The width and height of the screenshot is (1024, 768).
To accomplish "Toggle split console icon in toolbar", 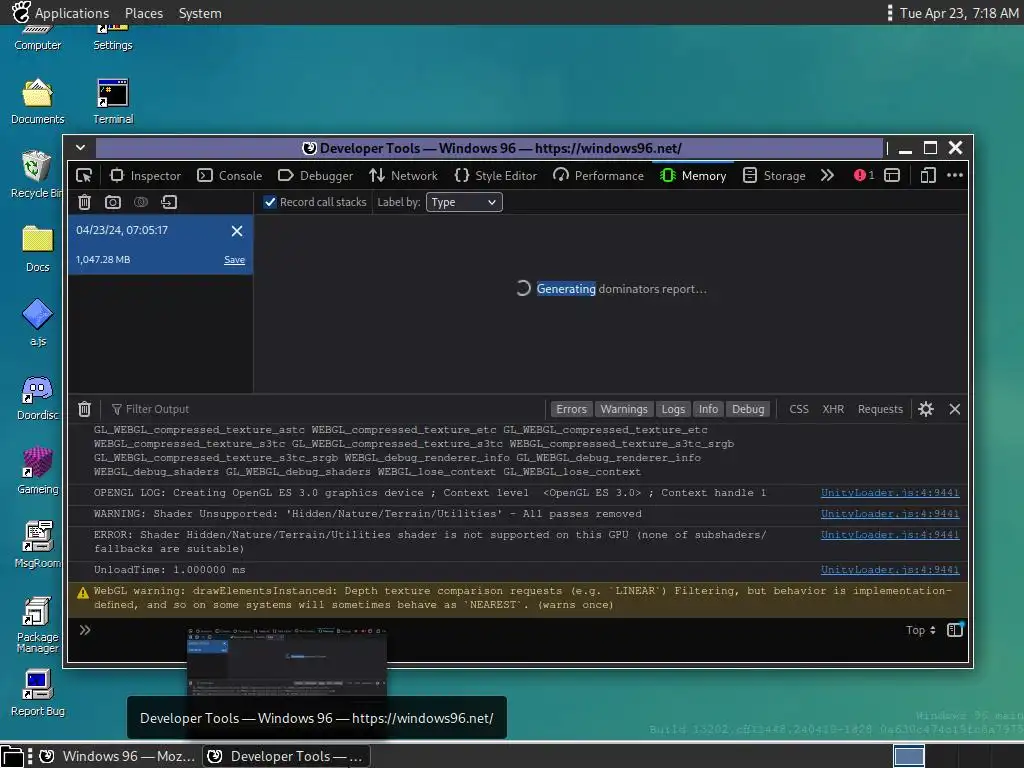I will [x=892, y=176].
